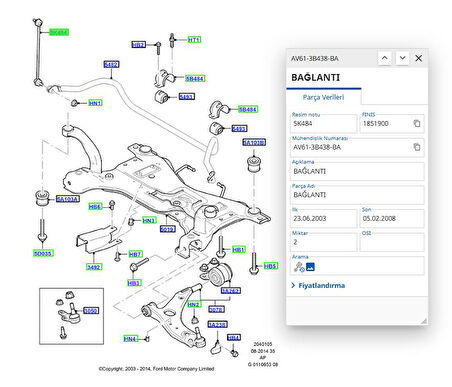Go to the next part with the down arrow
The height and width of the screenshot is (387, 452).
pos(402,58)
